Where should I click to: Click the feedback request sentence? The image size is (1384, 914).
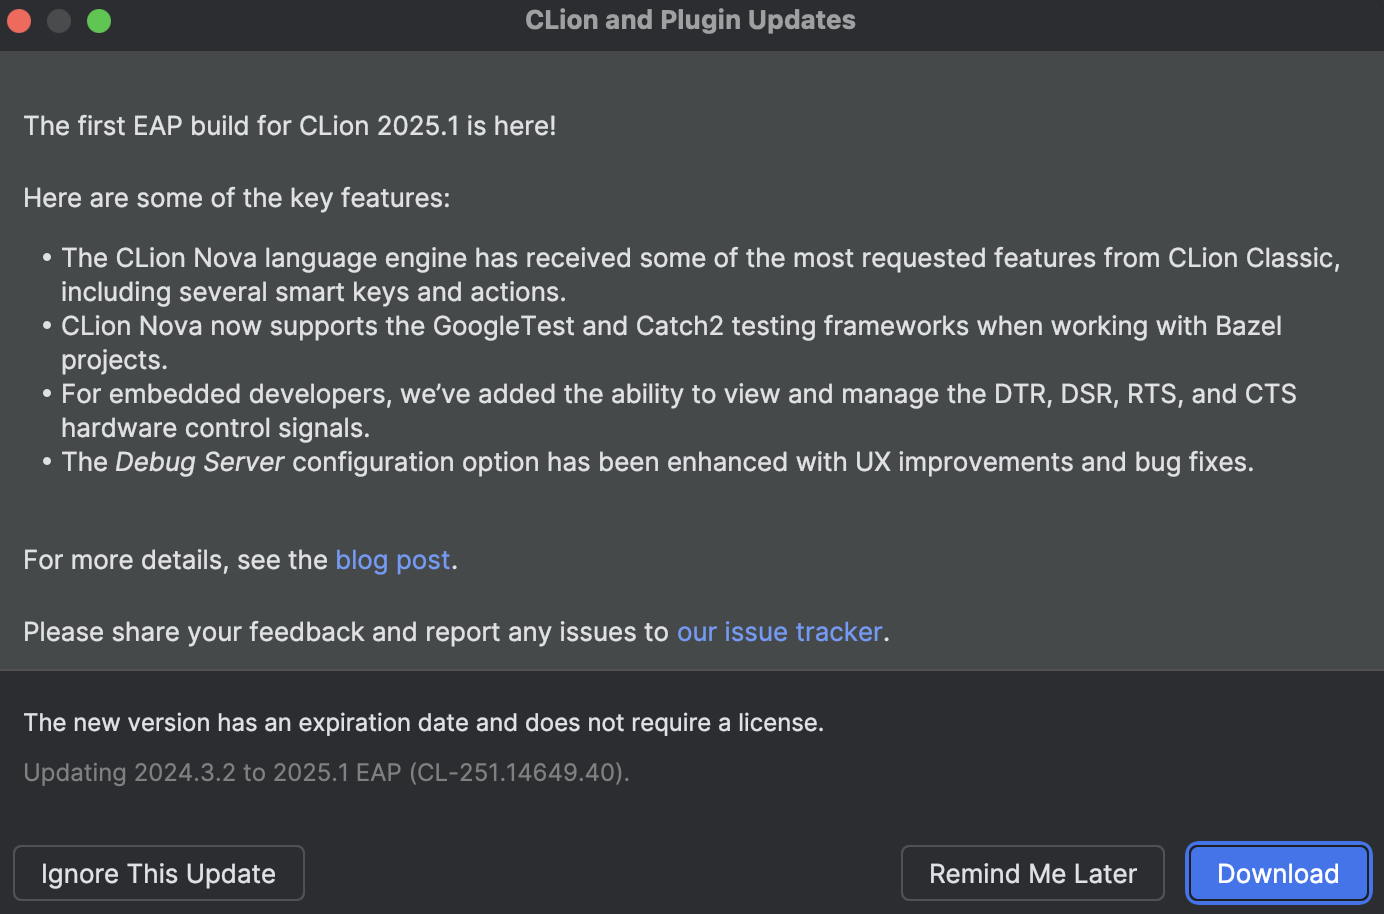pos(455,631)
